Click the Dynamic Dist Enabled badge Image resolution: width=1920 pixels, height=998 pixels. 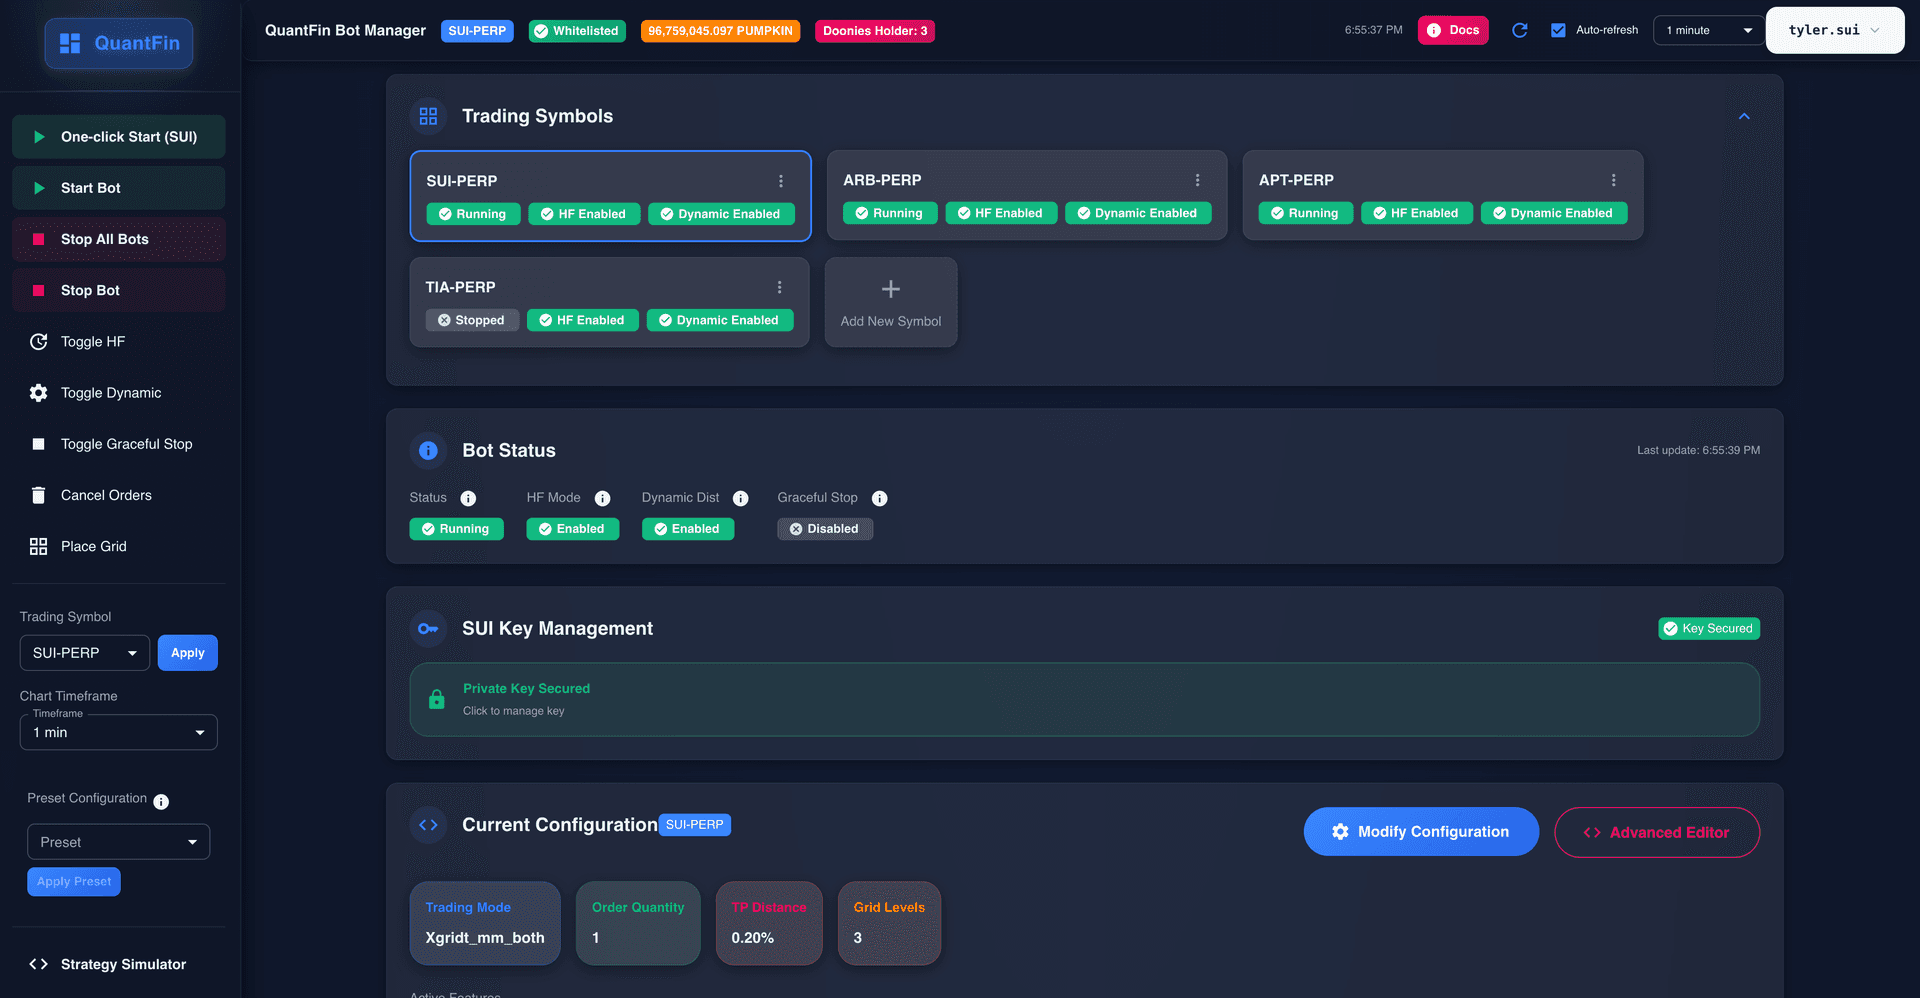tap(688, 529)
